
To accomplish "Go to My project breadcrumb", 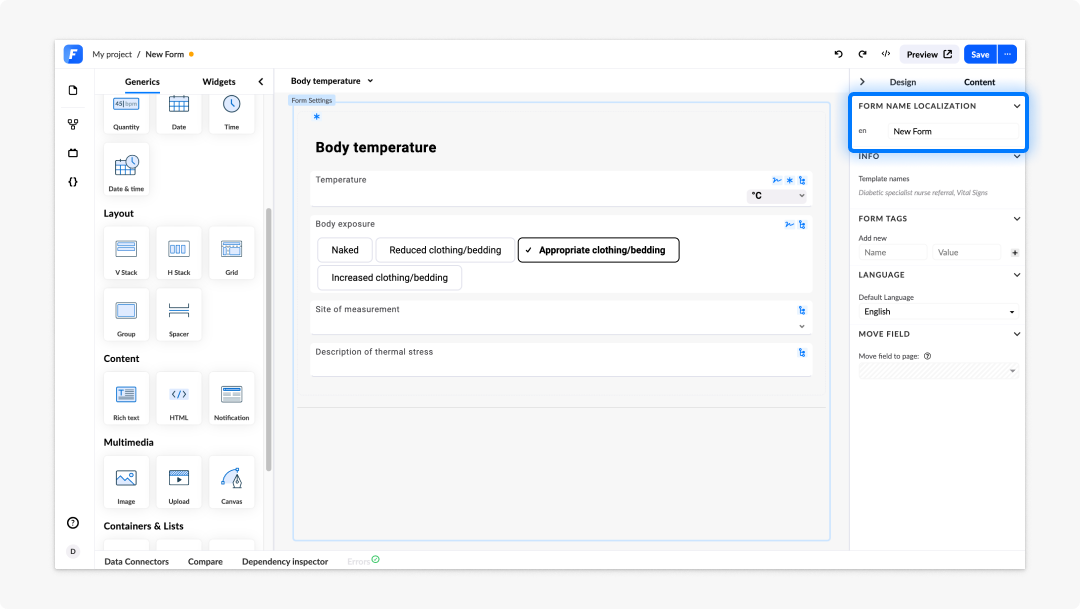I will (112, 54).
